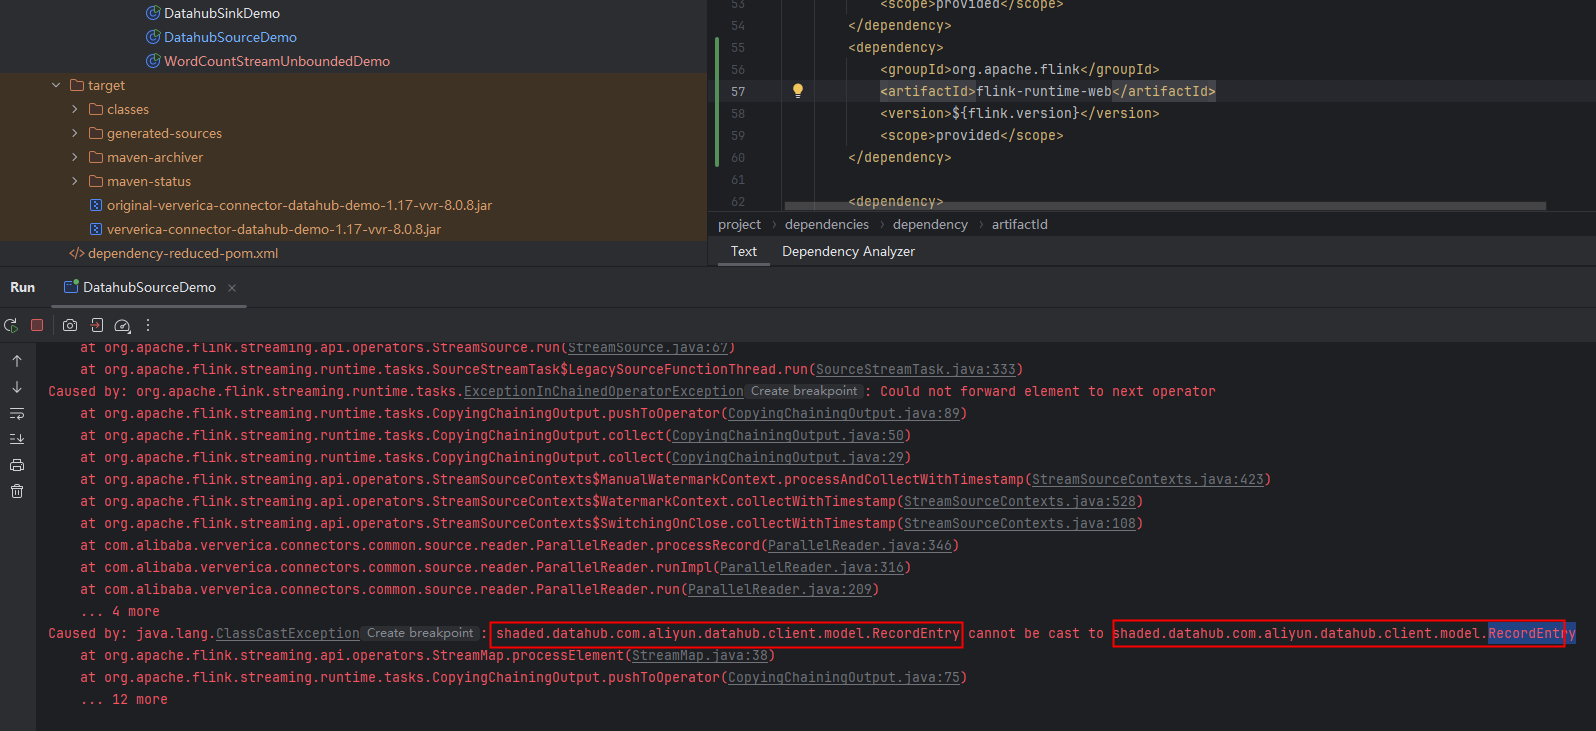Open WordCountStreamUnboundedDemo class

[276, 61]
